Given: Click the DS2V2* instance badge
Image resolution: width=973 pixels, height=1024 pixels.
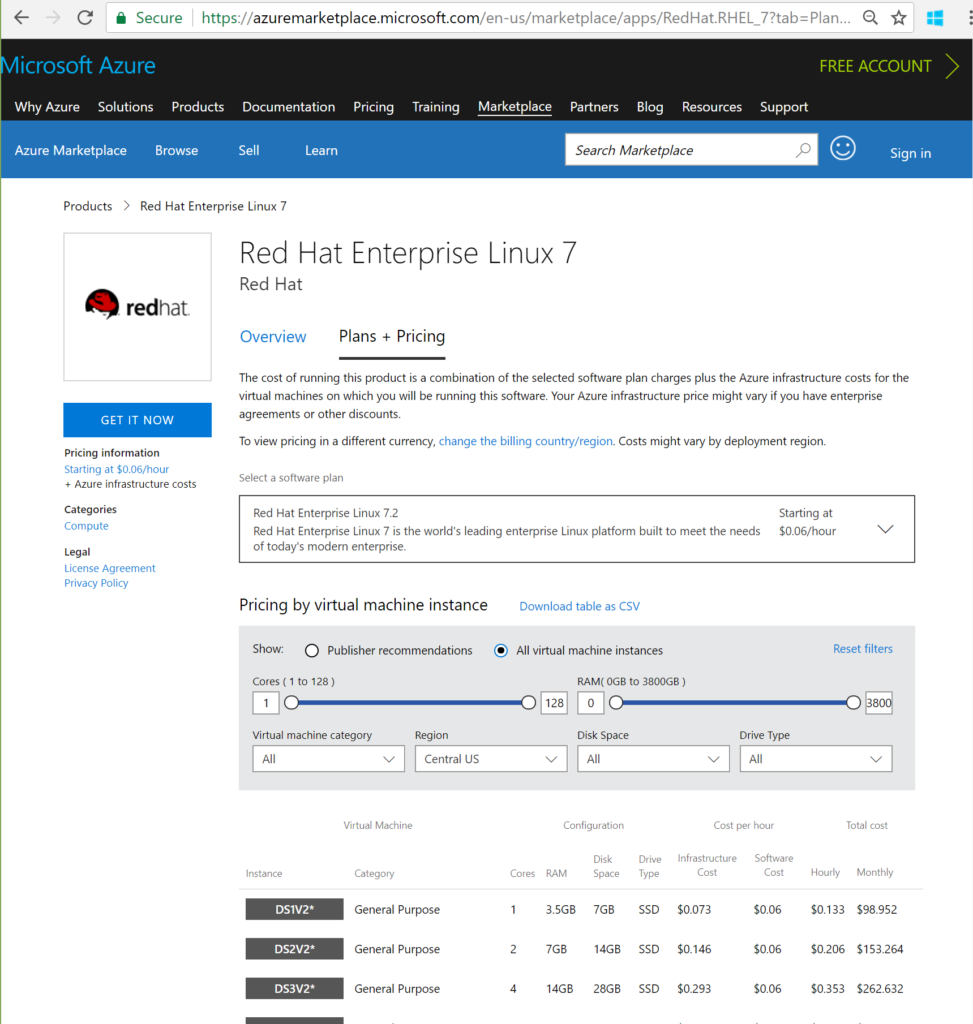Looking at the screenshot, I should [x=295, y=949].
